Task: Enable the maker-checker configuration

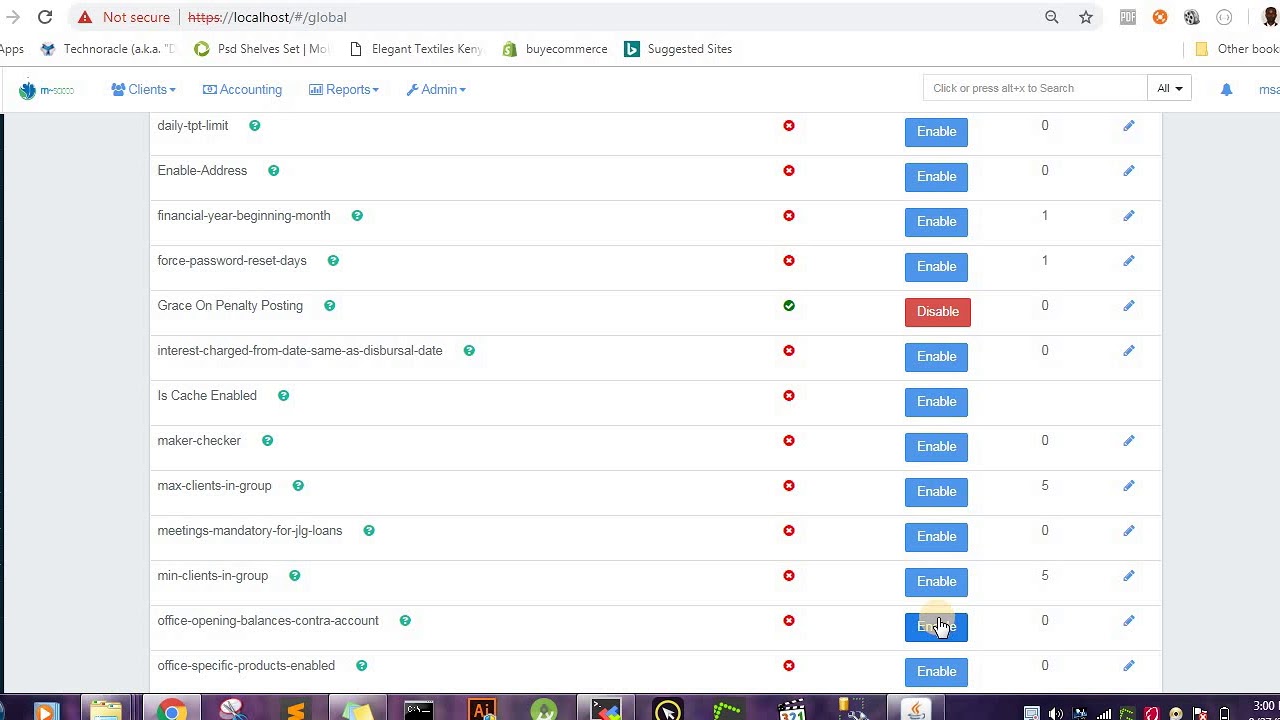Action: tap(936, 447)
